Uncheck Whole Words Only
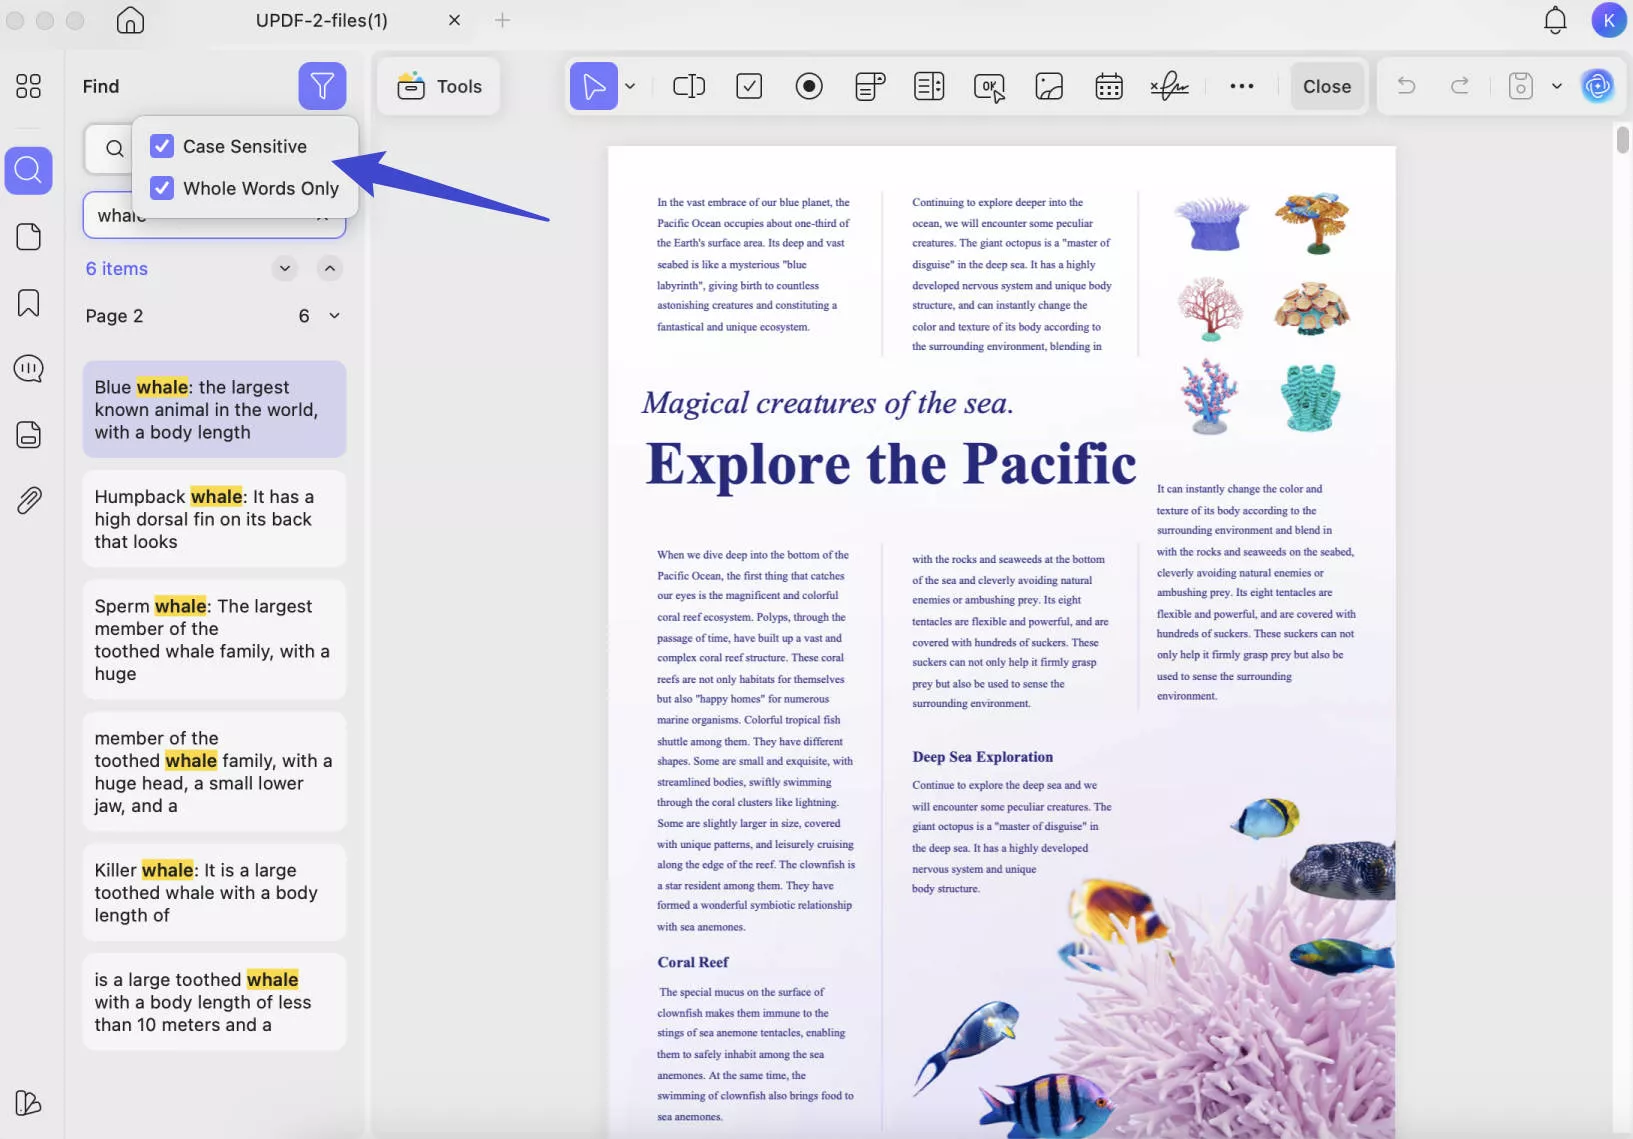1633x1139 pixels. [x=162, y=188]
